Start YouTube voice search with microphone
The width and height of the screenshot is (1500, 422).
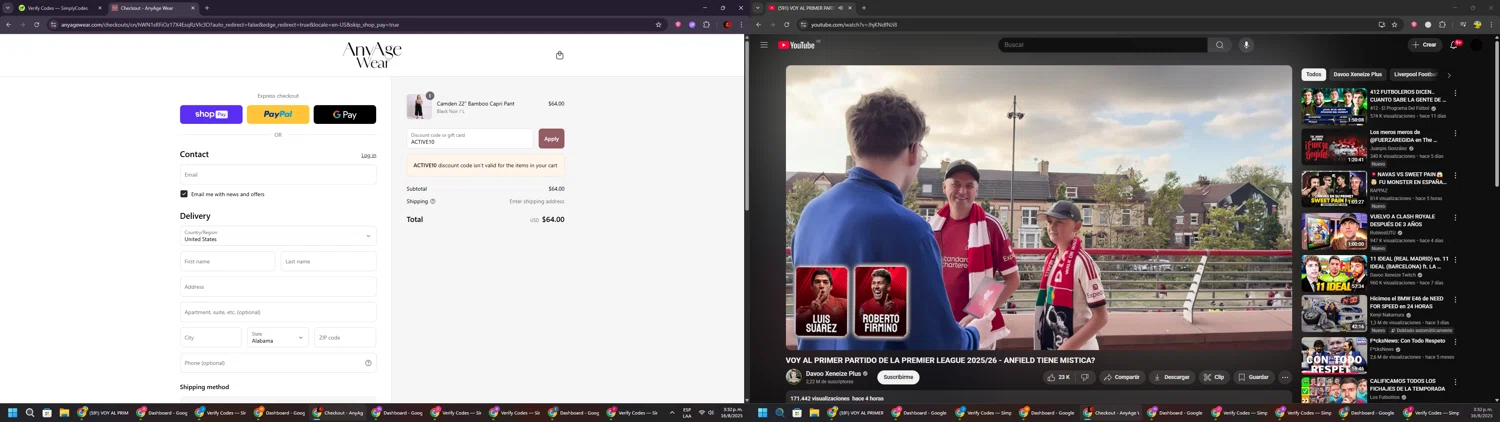[x=1246, y=45]
